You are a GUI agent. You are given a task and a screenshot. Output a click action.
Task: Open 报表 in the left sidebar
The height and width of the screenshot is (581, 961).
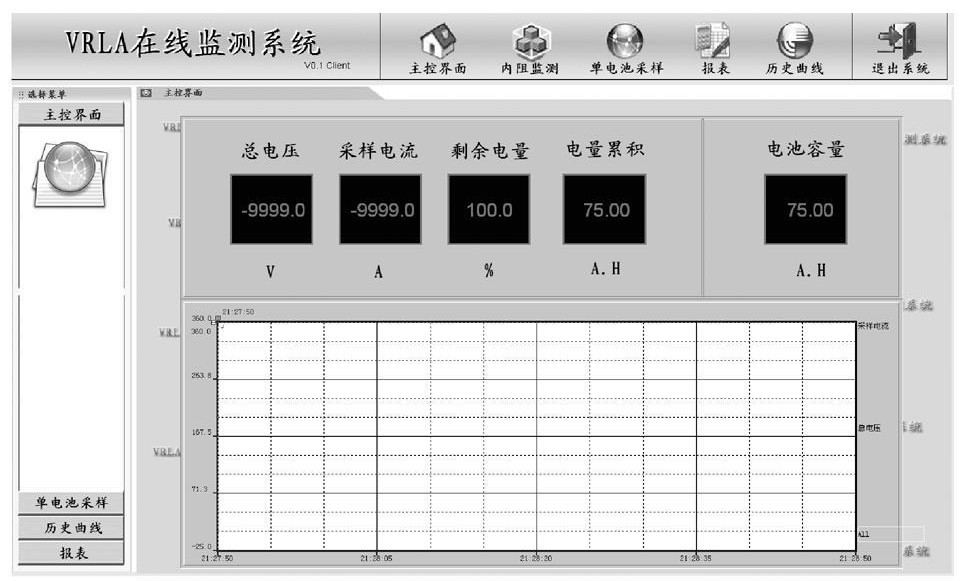(72, 553)
